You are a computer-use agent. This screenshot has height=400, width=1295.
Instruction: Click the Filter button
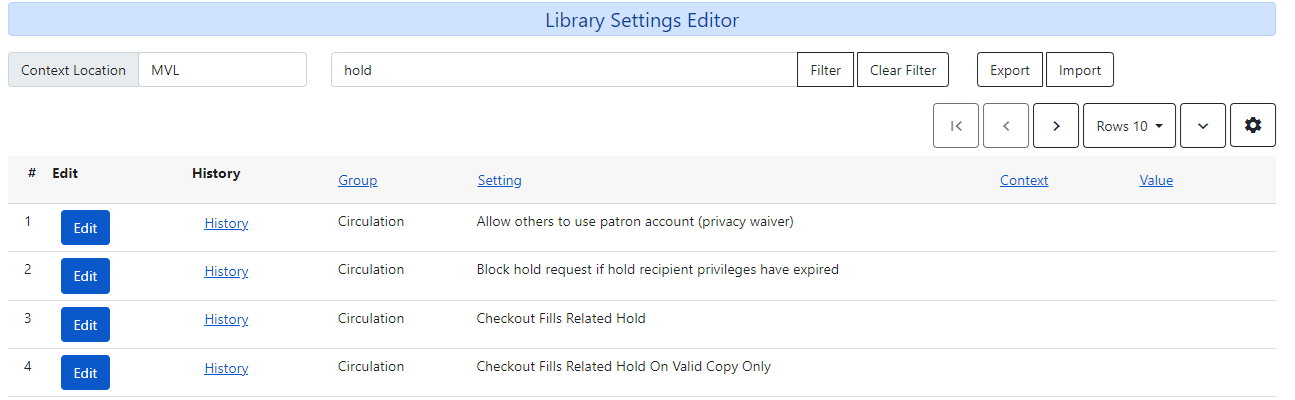[825, 70]
